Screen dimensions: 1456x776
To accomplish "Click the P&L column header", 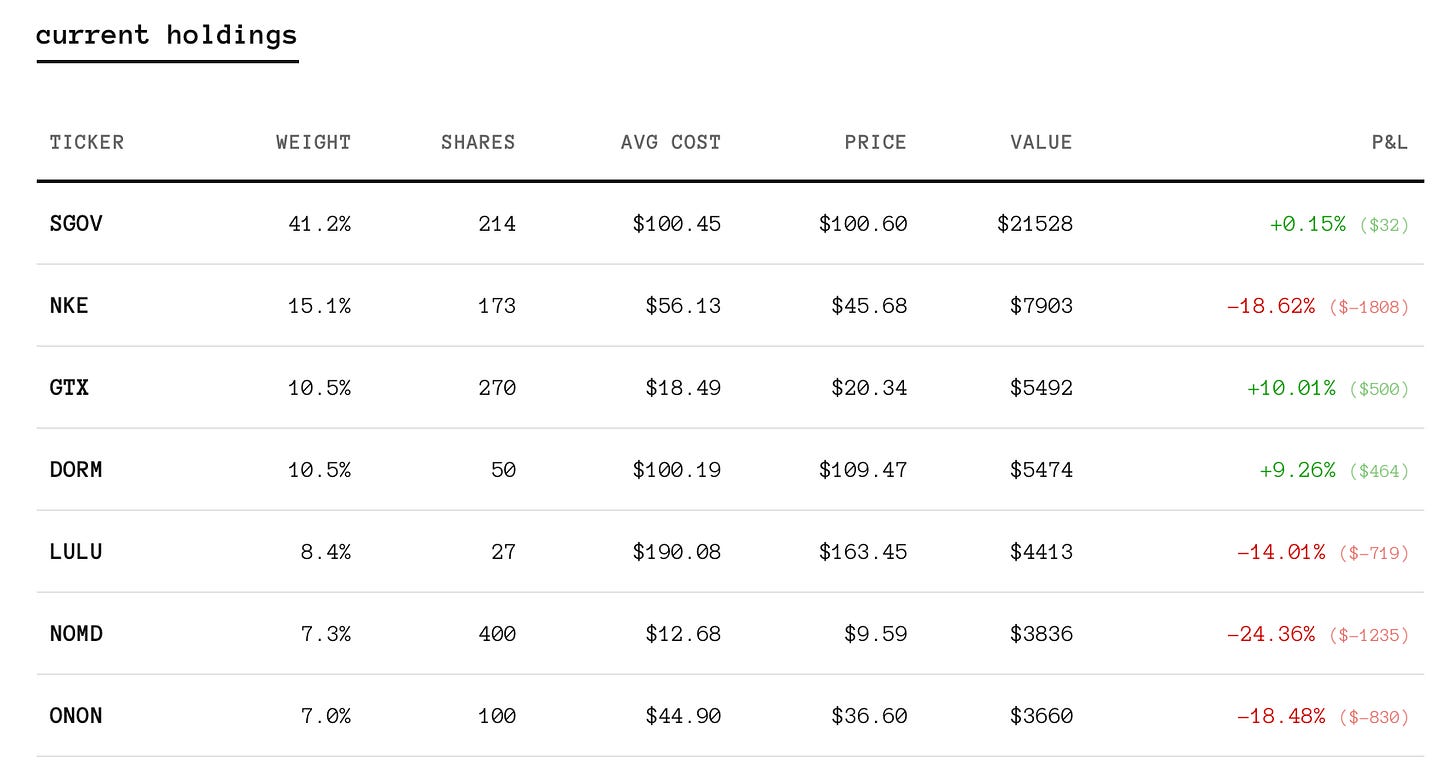I will click(1389, 142).
